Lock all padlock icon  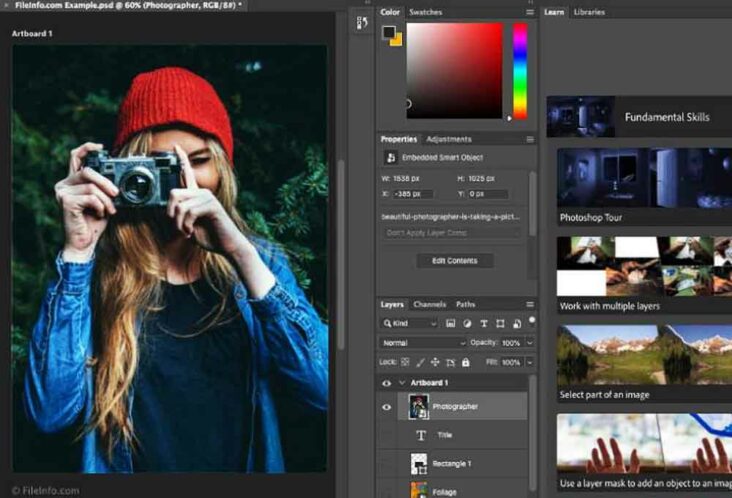[465, 362]
